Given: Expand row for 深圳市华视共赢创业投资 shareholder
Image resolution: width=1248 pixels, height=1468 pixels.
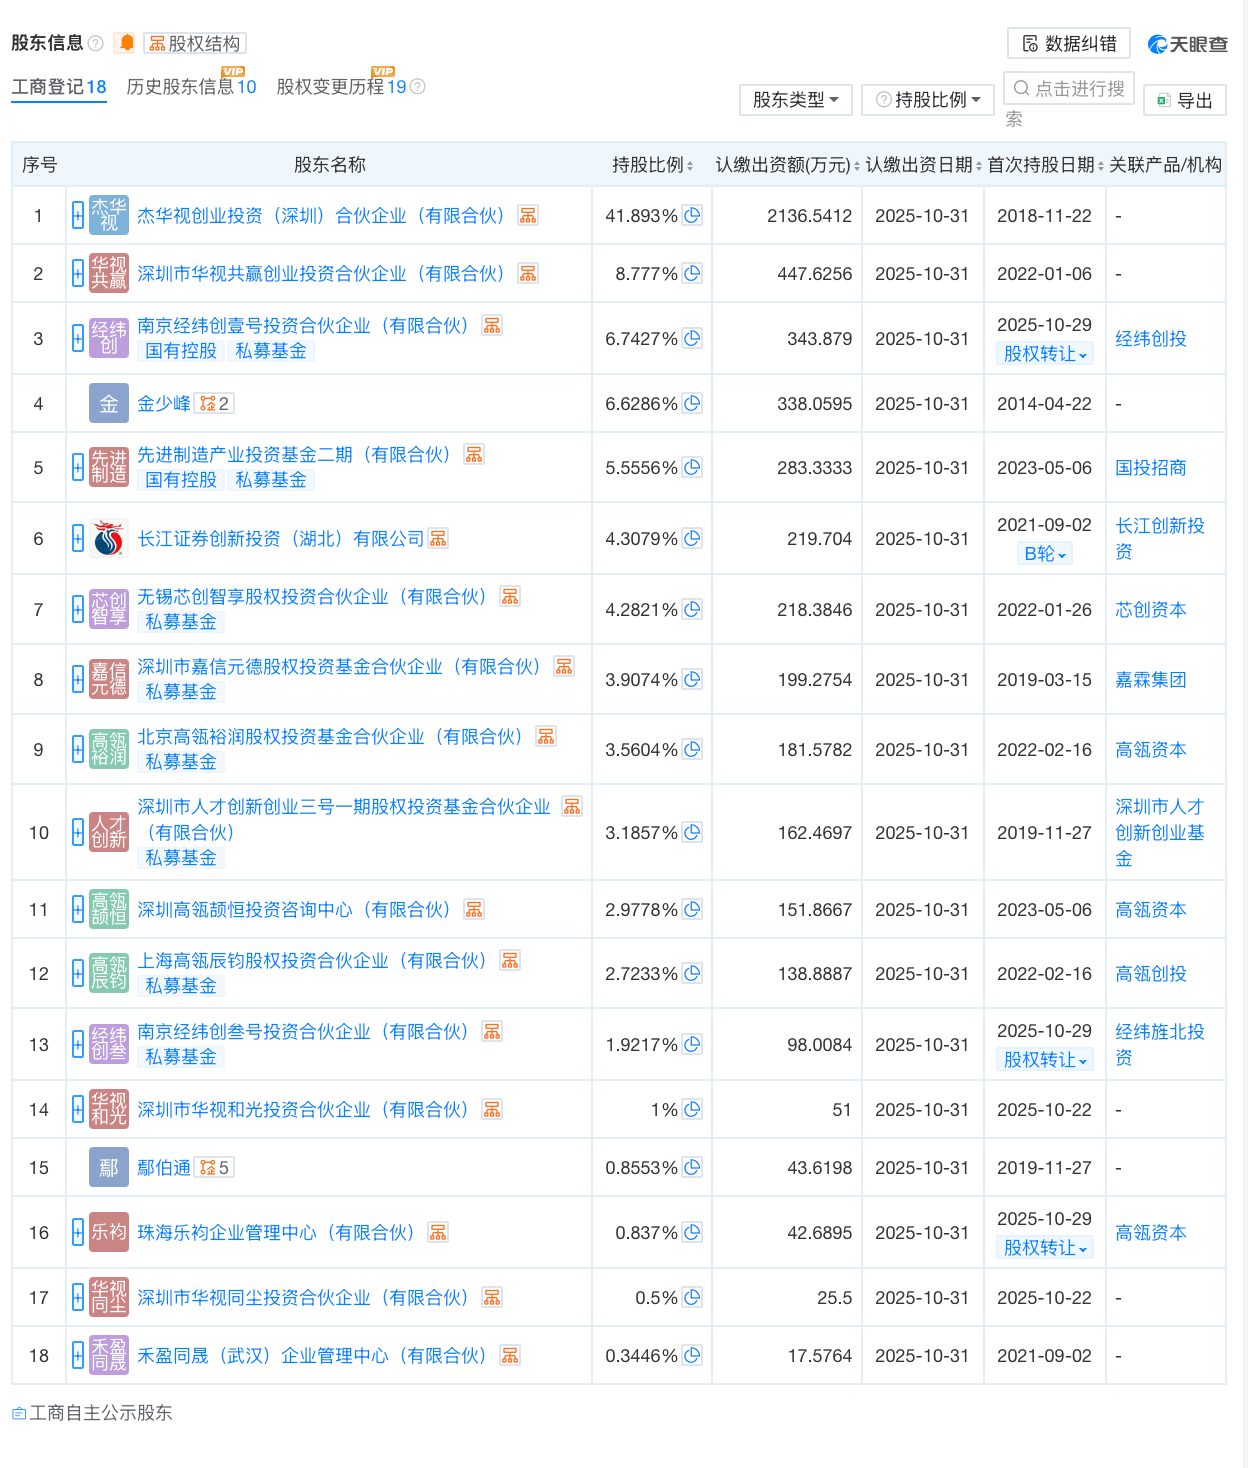Looking at the screenshot, I should [x=78, y=274].
